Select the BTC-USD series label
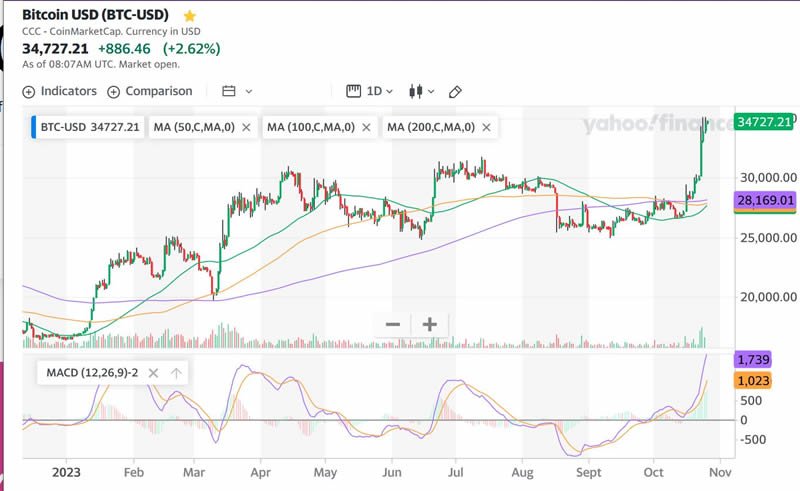This screenshot has height=491, width=800. pyautogui.click(x=91, y=128)
